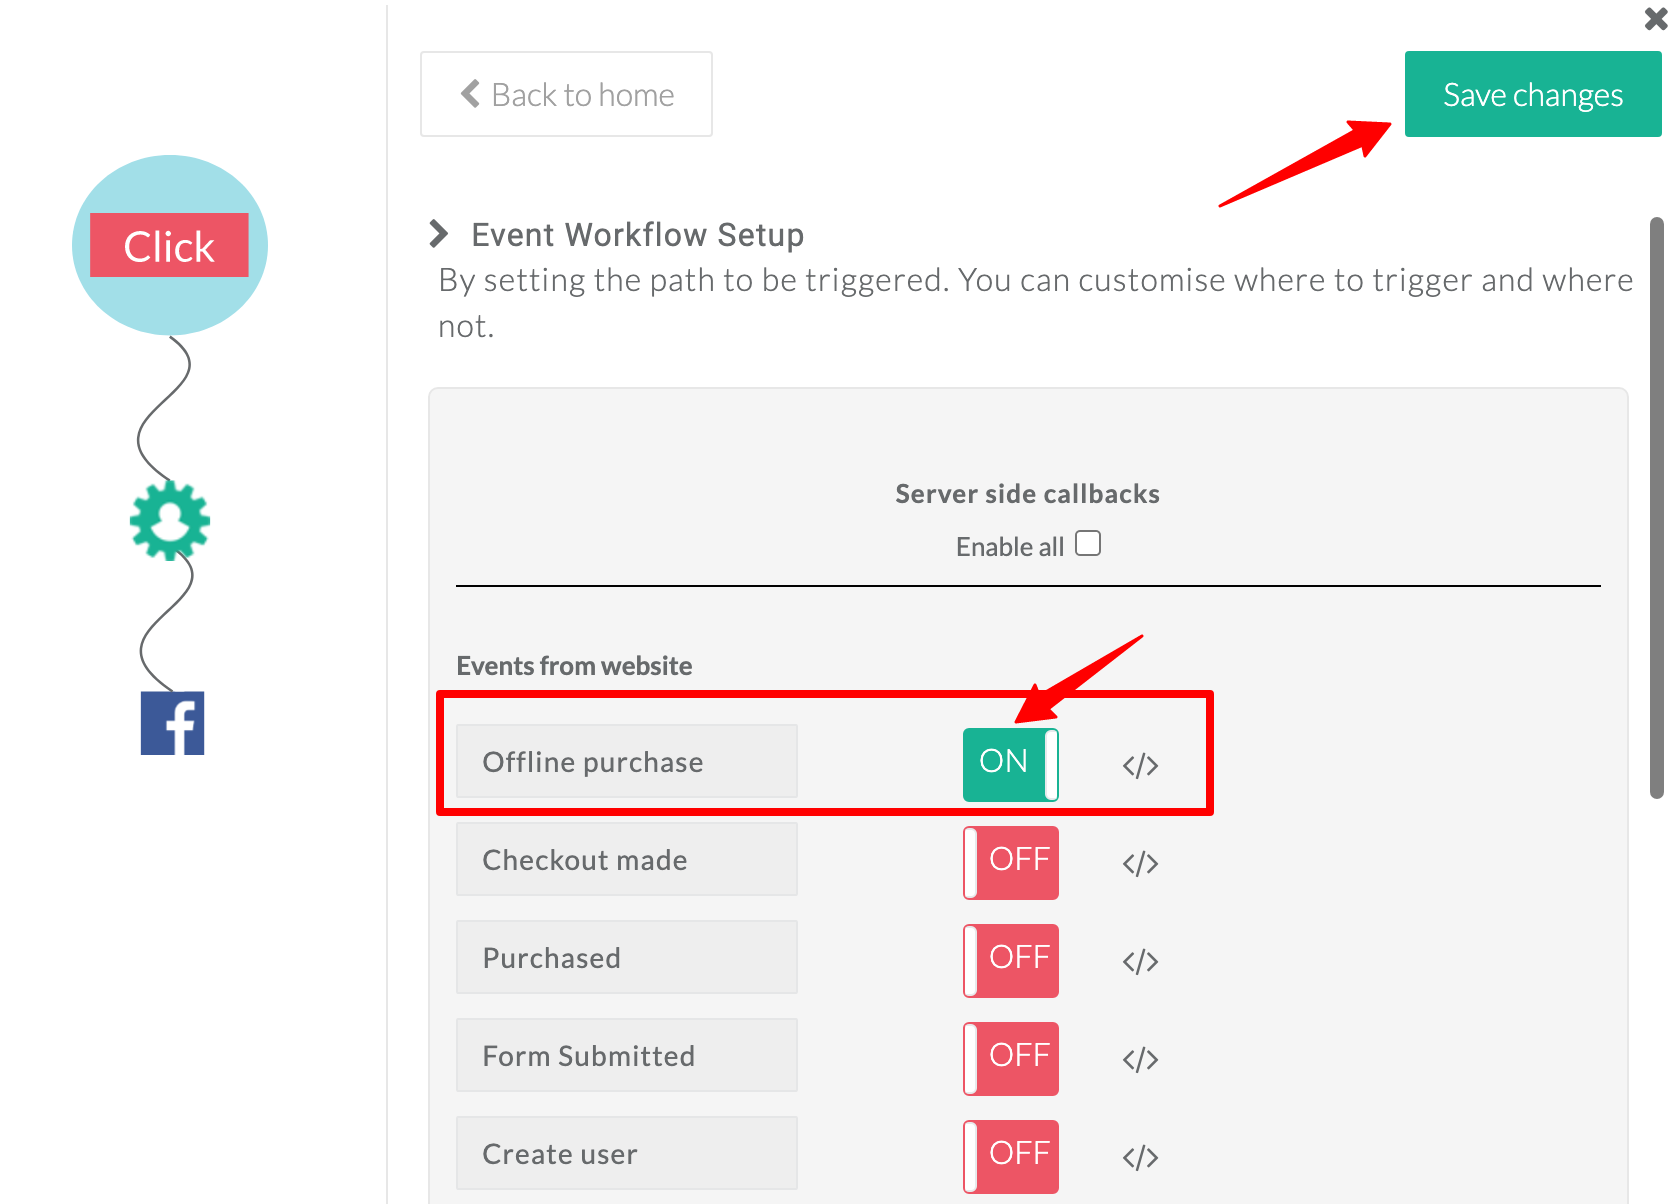The image size is (1670, 1204).
Task: Select the Click trigger node
Action: [x=169, y=245]
